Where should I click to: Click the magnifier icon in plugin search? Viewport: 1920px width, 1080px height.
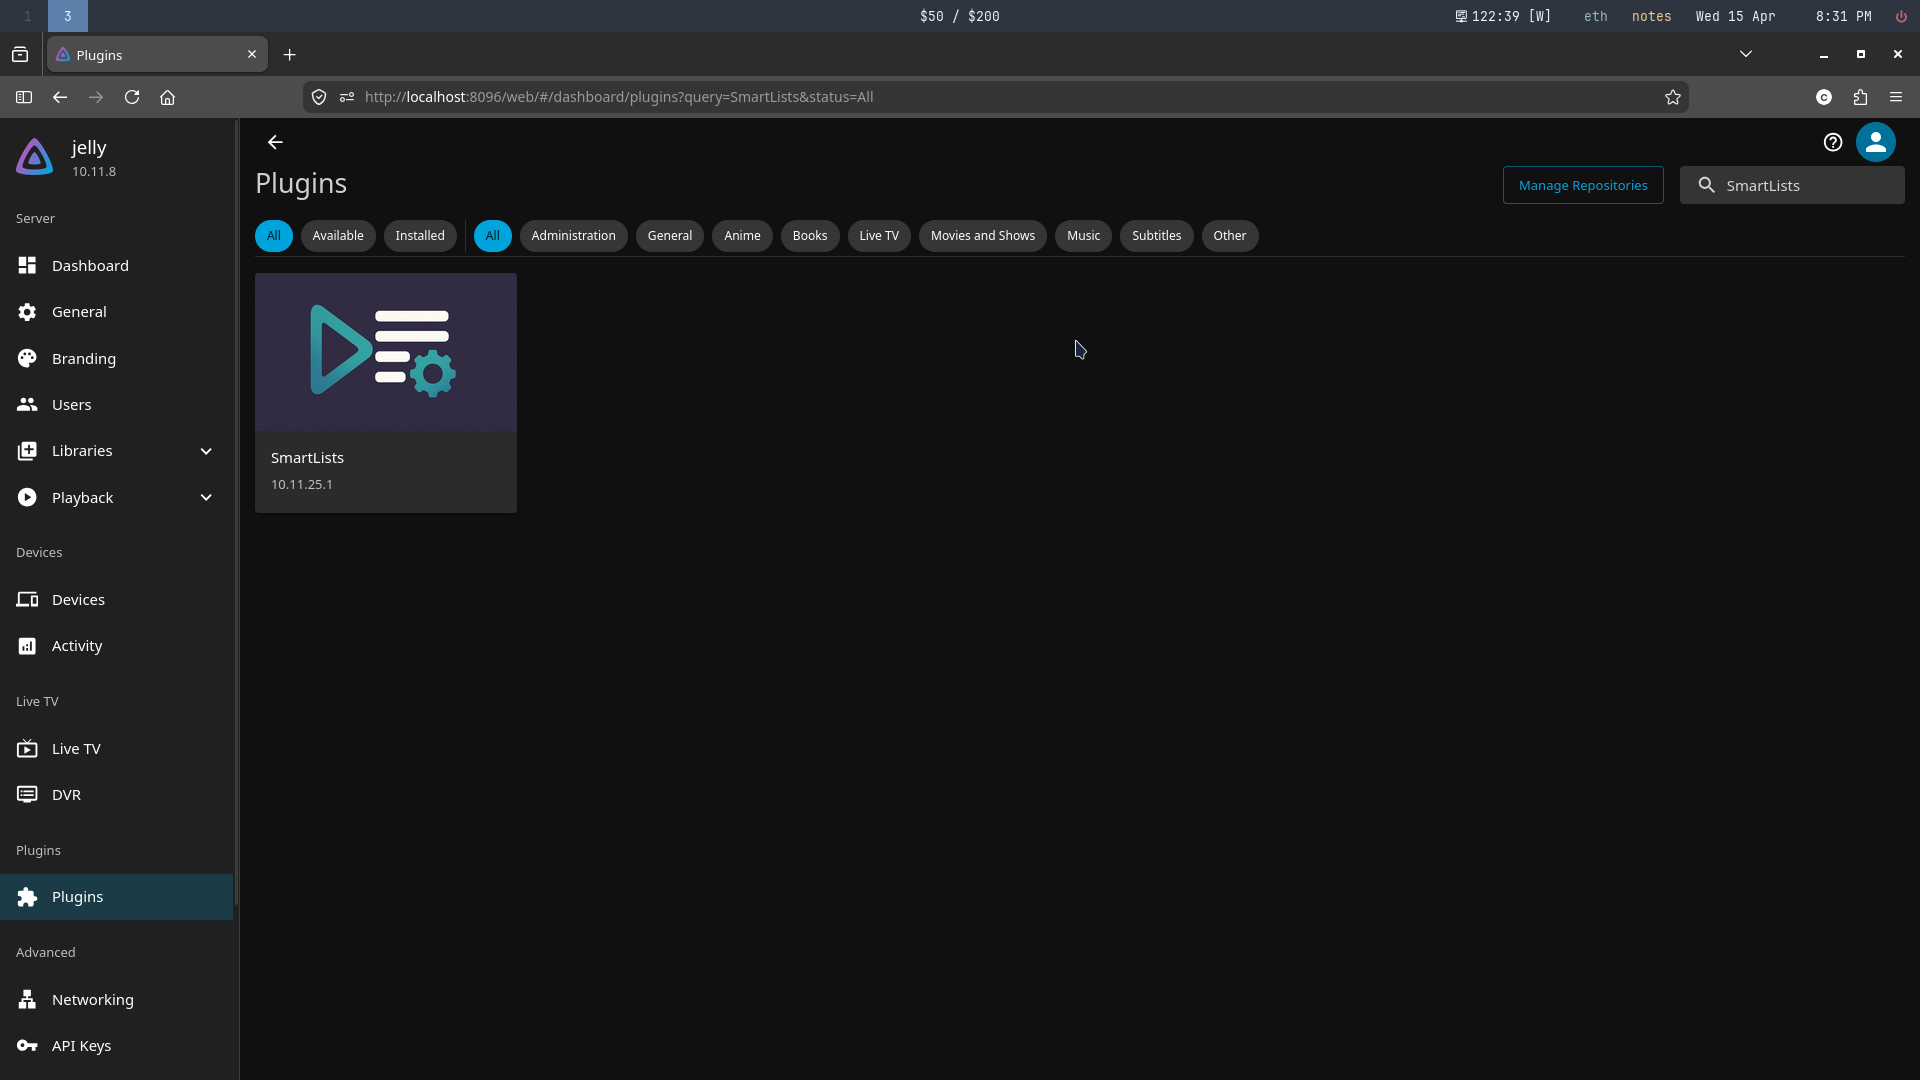pyautogui.click(x=1707, y=185)
